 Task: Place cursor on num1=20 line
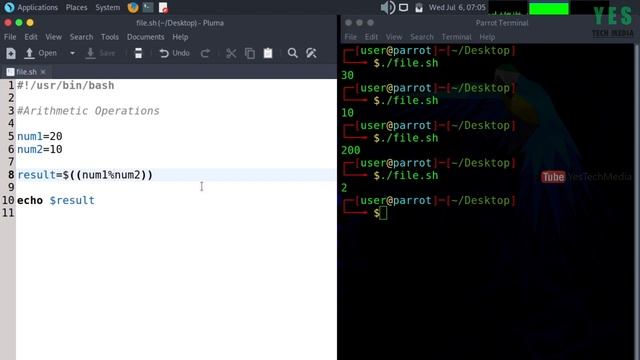(x=40, y=136)
